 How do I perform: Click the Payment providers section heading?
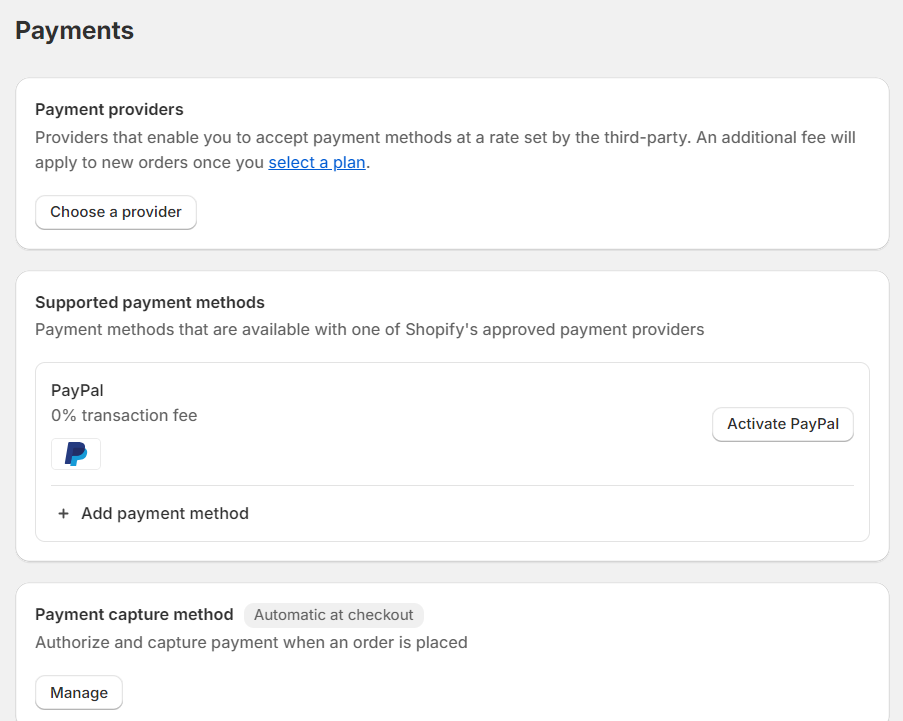109,109
